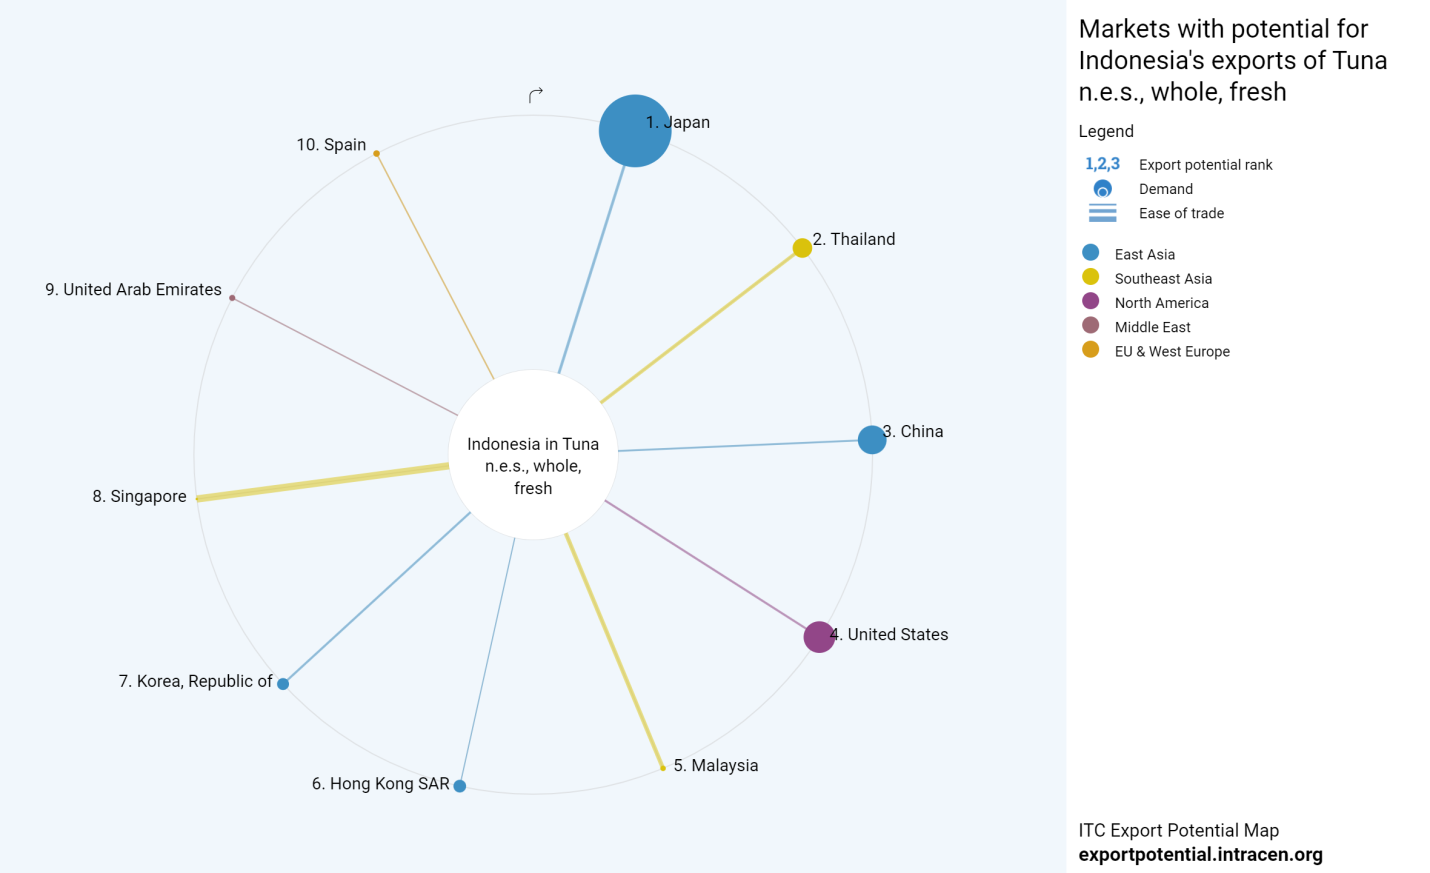Click the central Indonesia tuna node
The image size is (1430, 873).
click(x=533, y=456)
